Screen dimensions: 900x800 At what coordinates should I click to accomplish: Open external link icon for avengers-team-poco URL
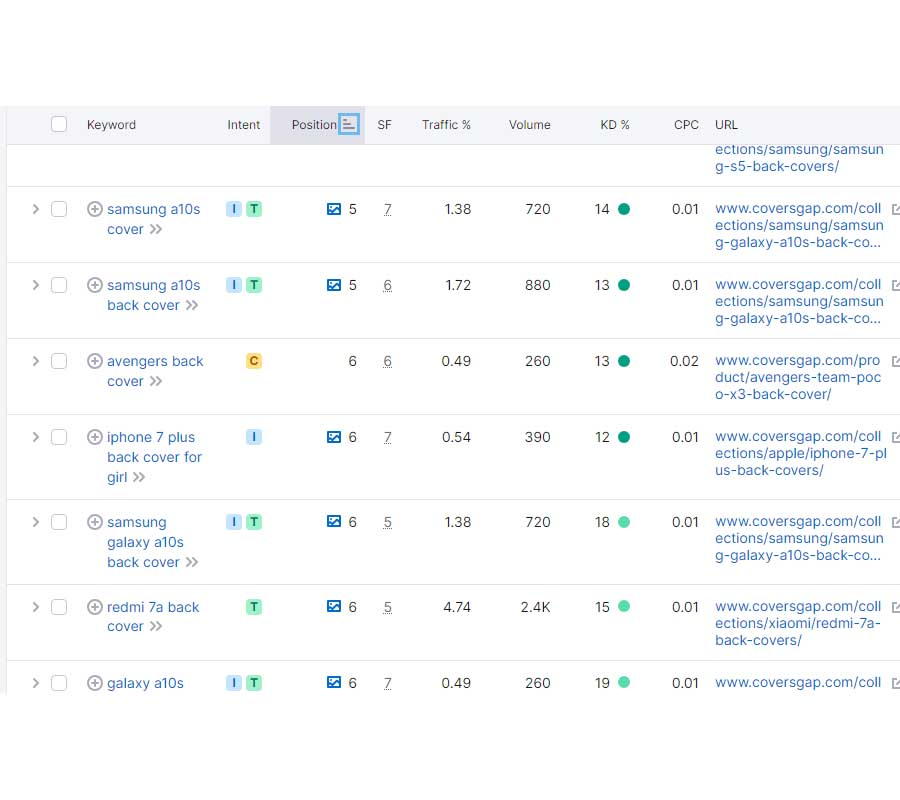(x=896, y=361)
